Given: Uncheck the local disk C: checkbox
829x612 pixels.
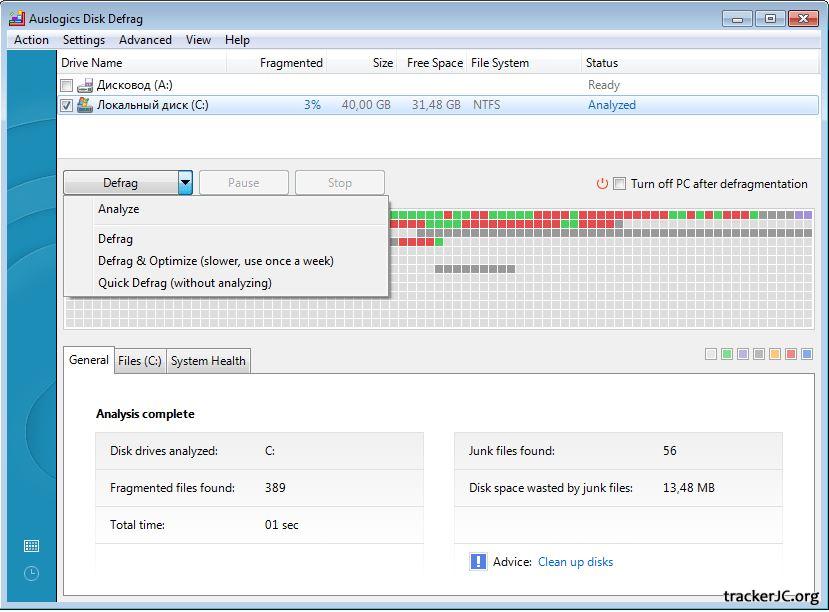Looking at the screenshot, I should point(67,105).
